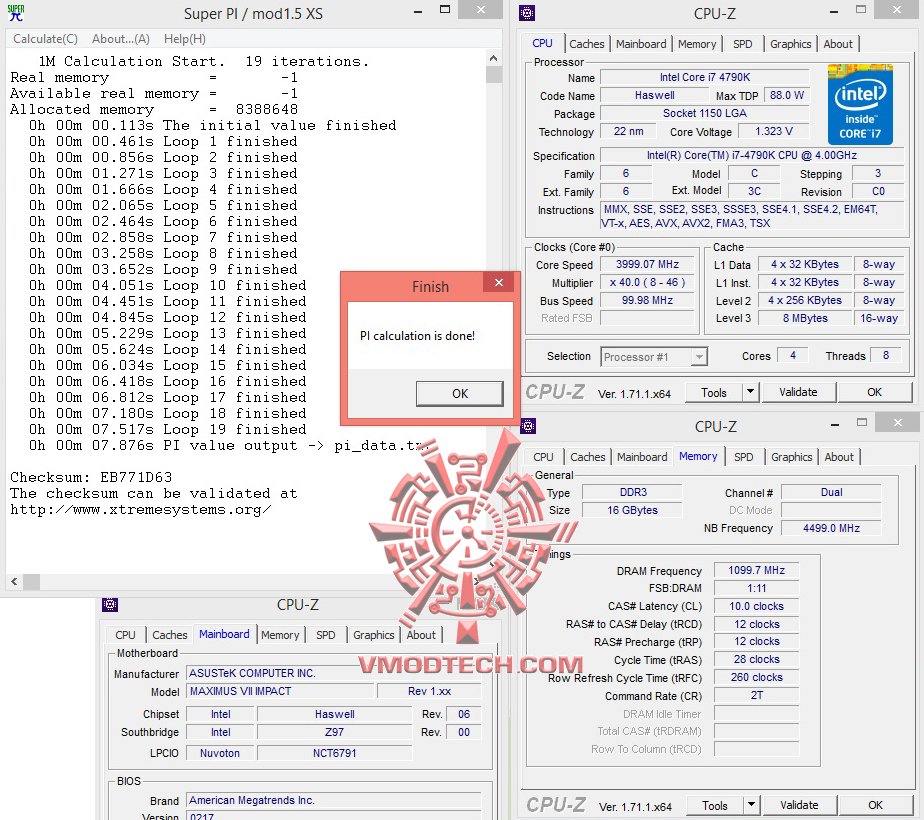
Task: Expand Tools dropdown arrow in Memory CPU-Z window
Action: (751, 805)
